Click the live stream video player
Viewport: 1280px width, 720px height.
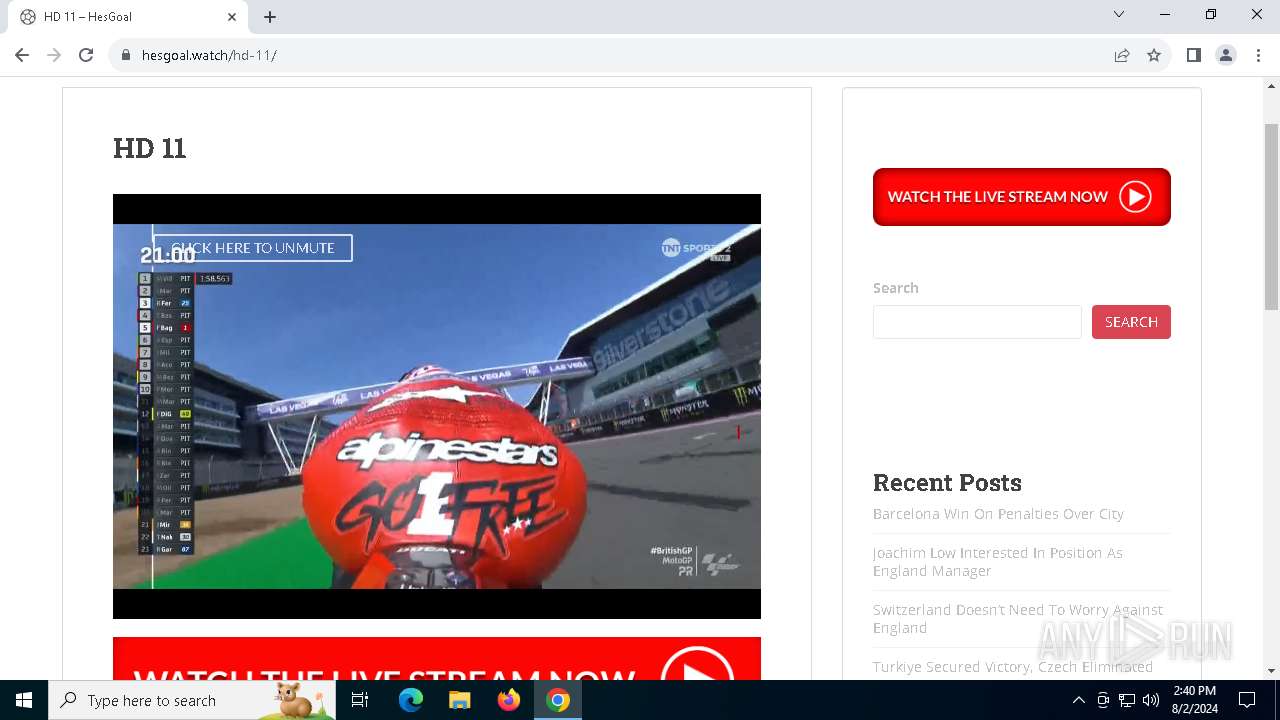click(437, 406)
